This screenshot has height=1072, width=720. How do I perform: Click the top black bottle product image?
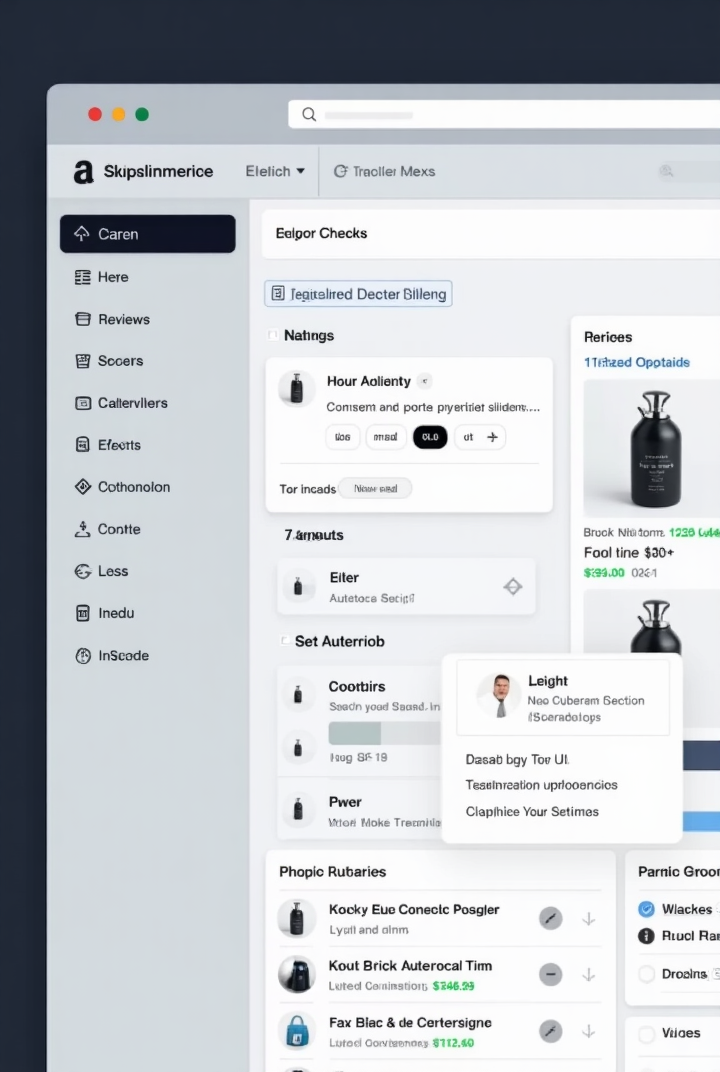[x=652, y=448]
